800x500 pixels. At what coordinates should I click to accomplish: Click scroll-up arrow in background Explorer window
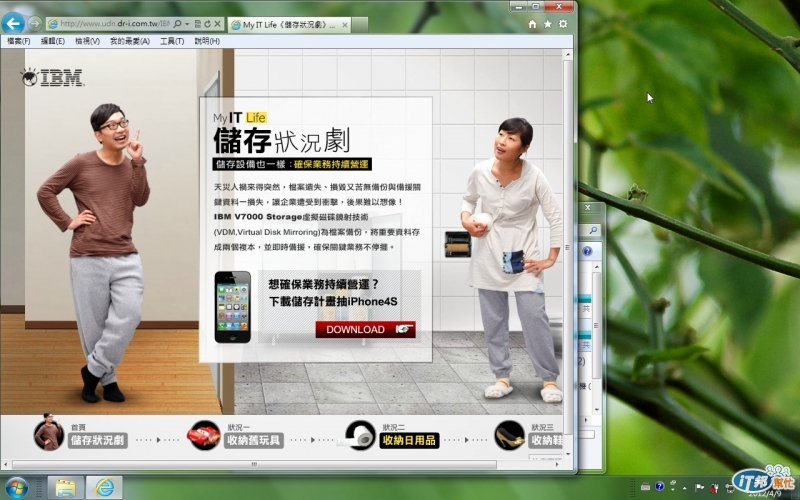[x=597, y=267]
